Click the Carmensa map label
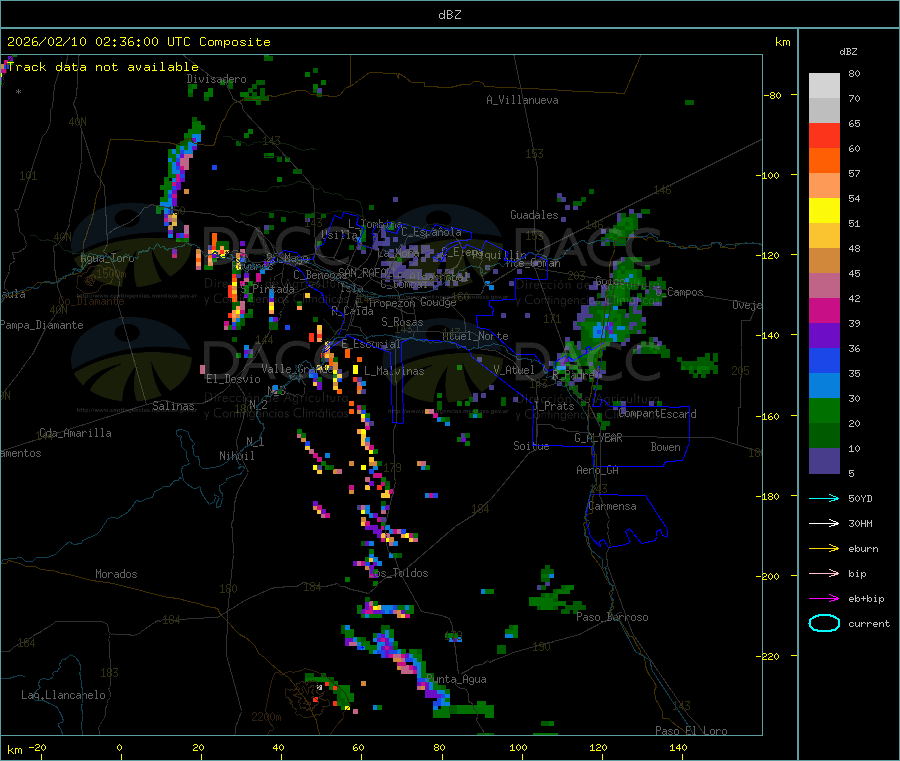Image resolution: width=900 pixels, height=761 pixels. pyautogui.click(x=612, y=506)
